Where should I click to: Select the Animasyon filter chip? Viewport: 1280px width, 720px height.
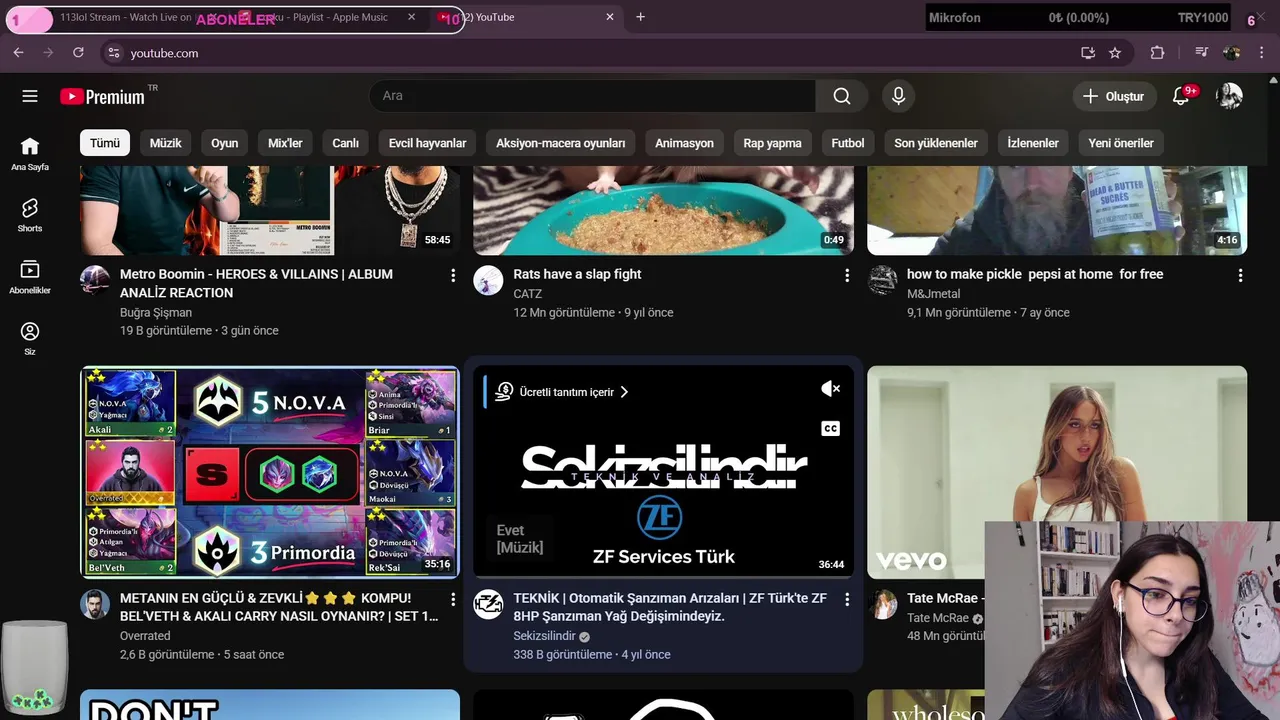click(684, 143)
